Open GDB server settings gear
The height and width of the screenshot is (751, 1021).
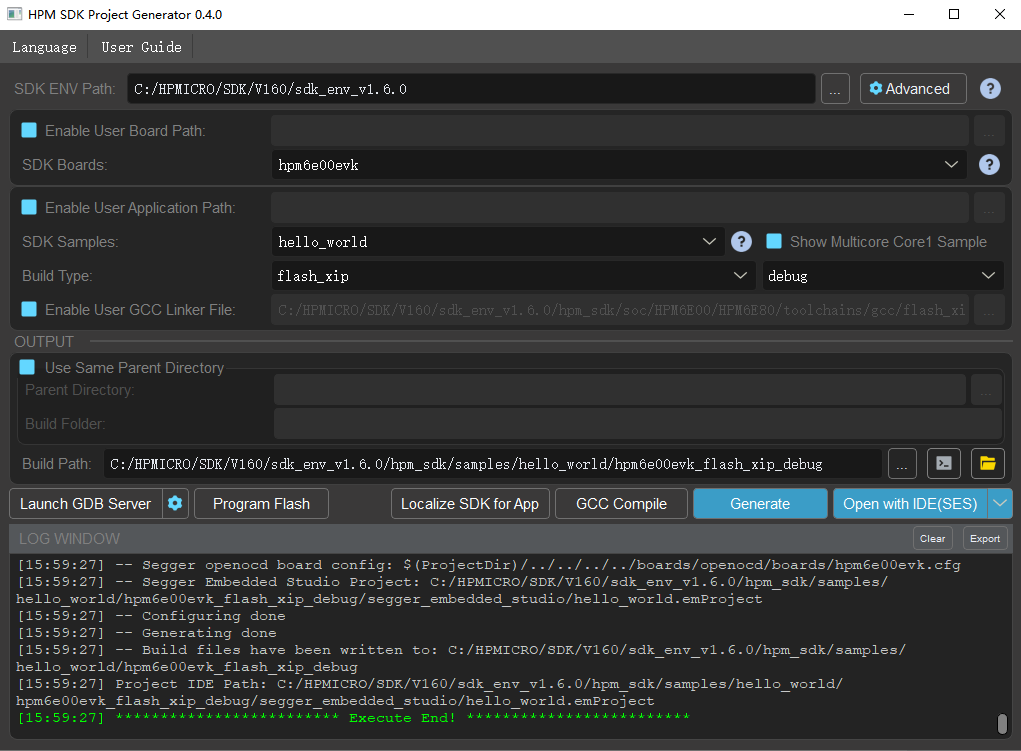pos(175,503)
